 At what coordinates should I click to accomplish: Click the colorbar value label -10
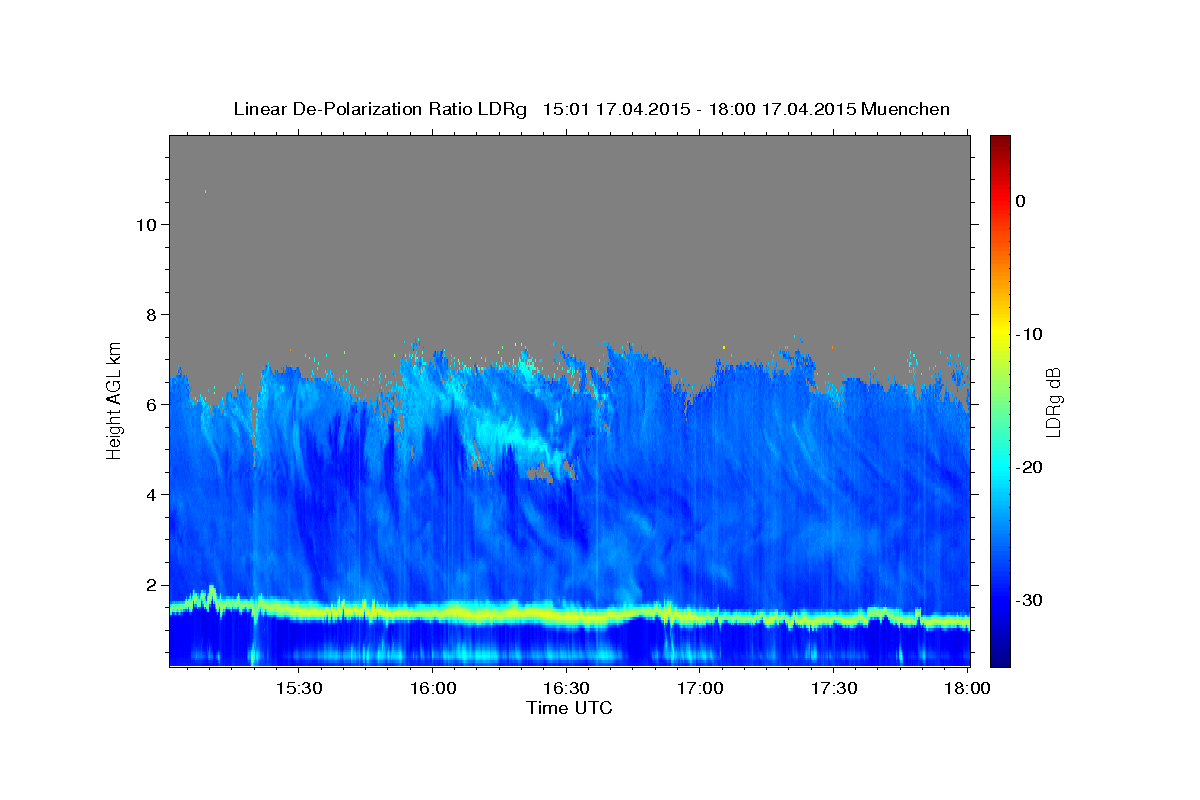(1029, 334)
